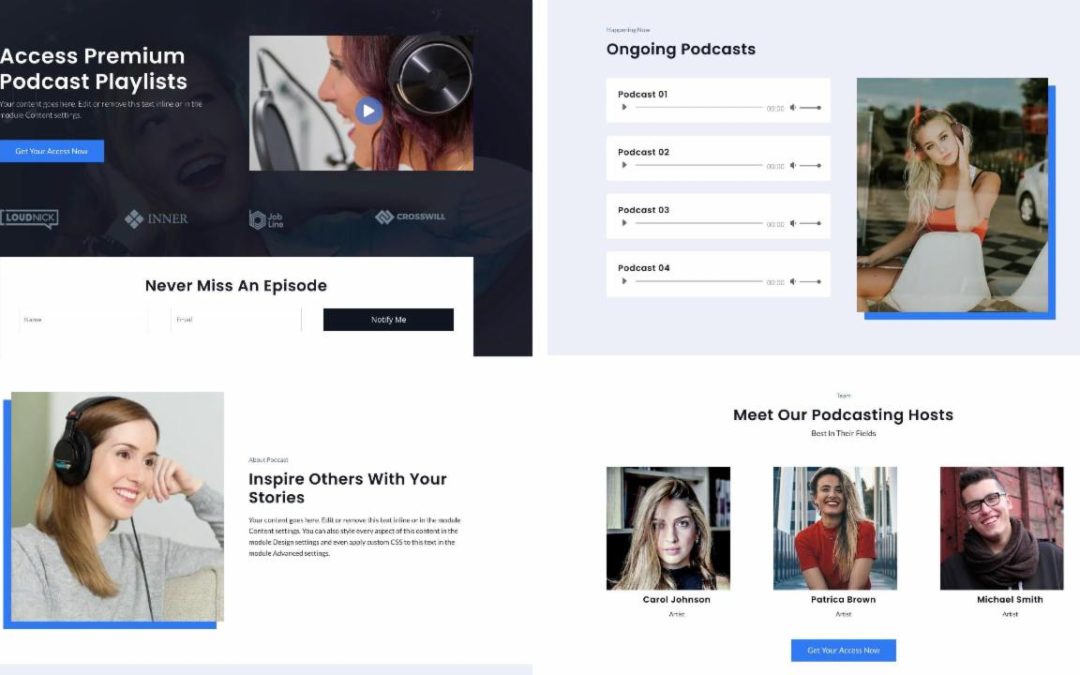Click the Carol Johnson name
The width and height of the screenshot is (1080, 675).
pyautogui.click(x=676, y=600)
